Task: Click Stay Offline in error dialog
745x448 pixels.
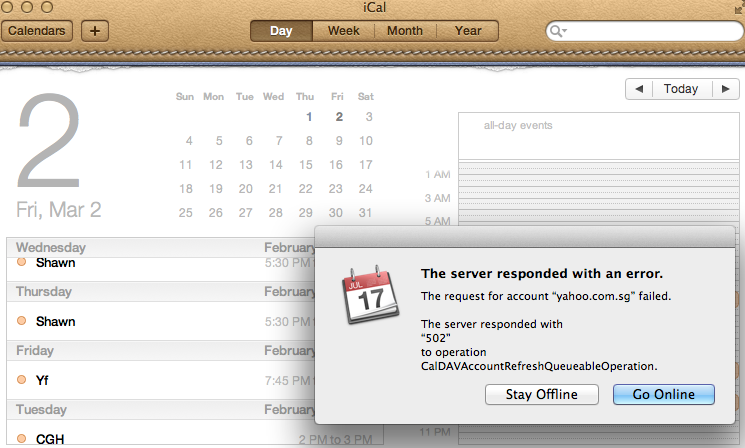Action: click(x=542, y=394)
